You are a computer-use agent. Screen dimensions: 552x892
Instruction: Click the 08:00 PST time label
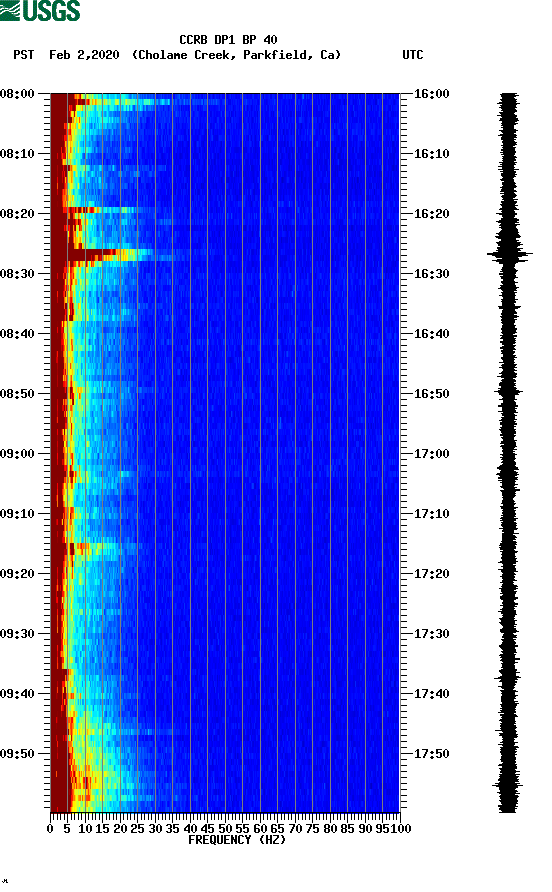tap(18, 94)
